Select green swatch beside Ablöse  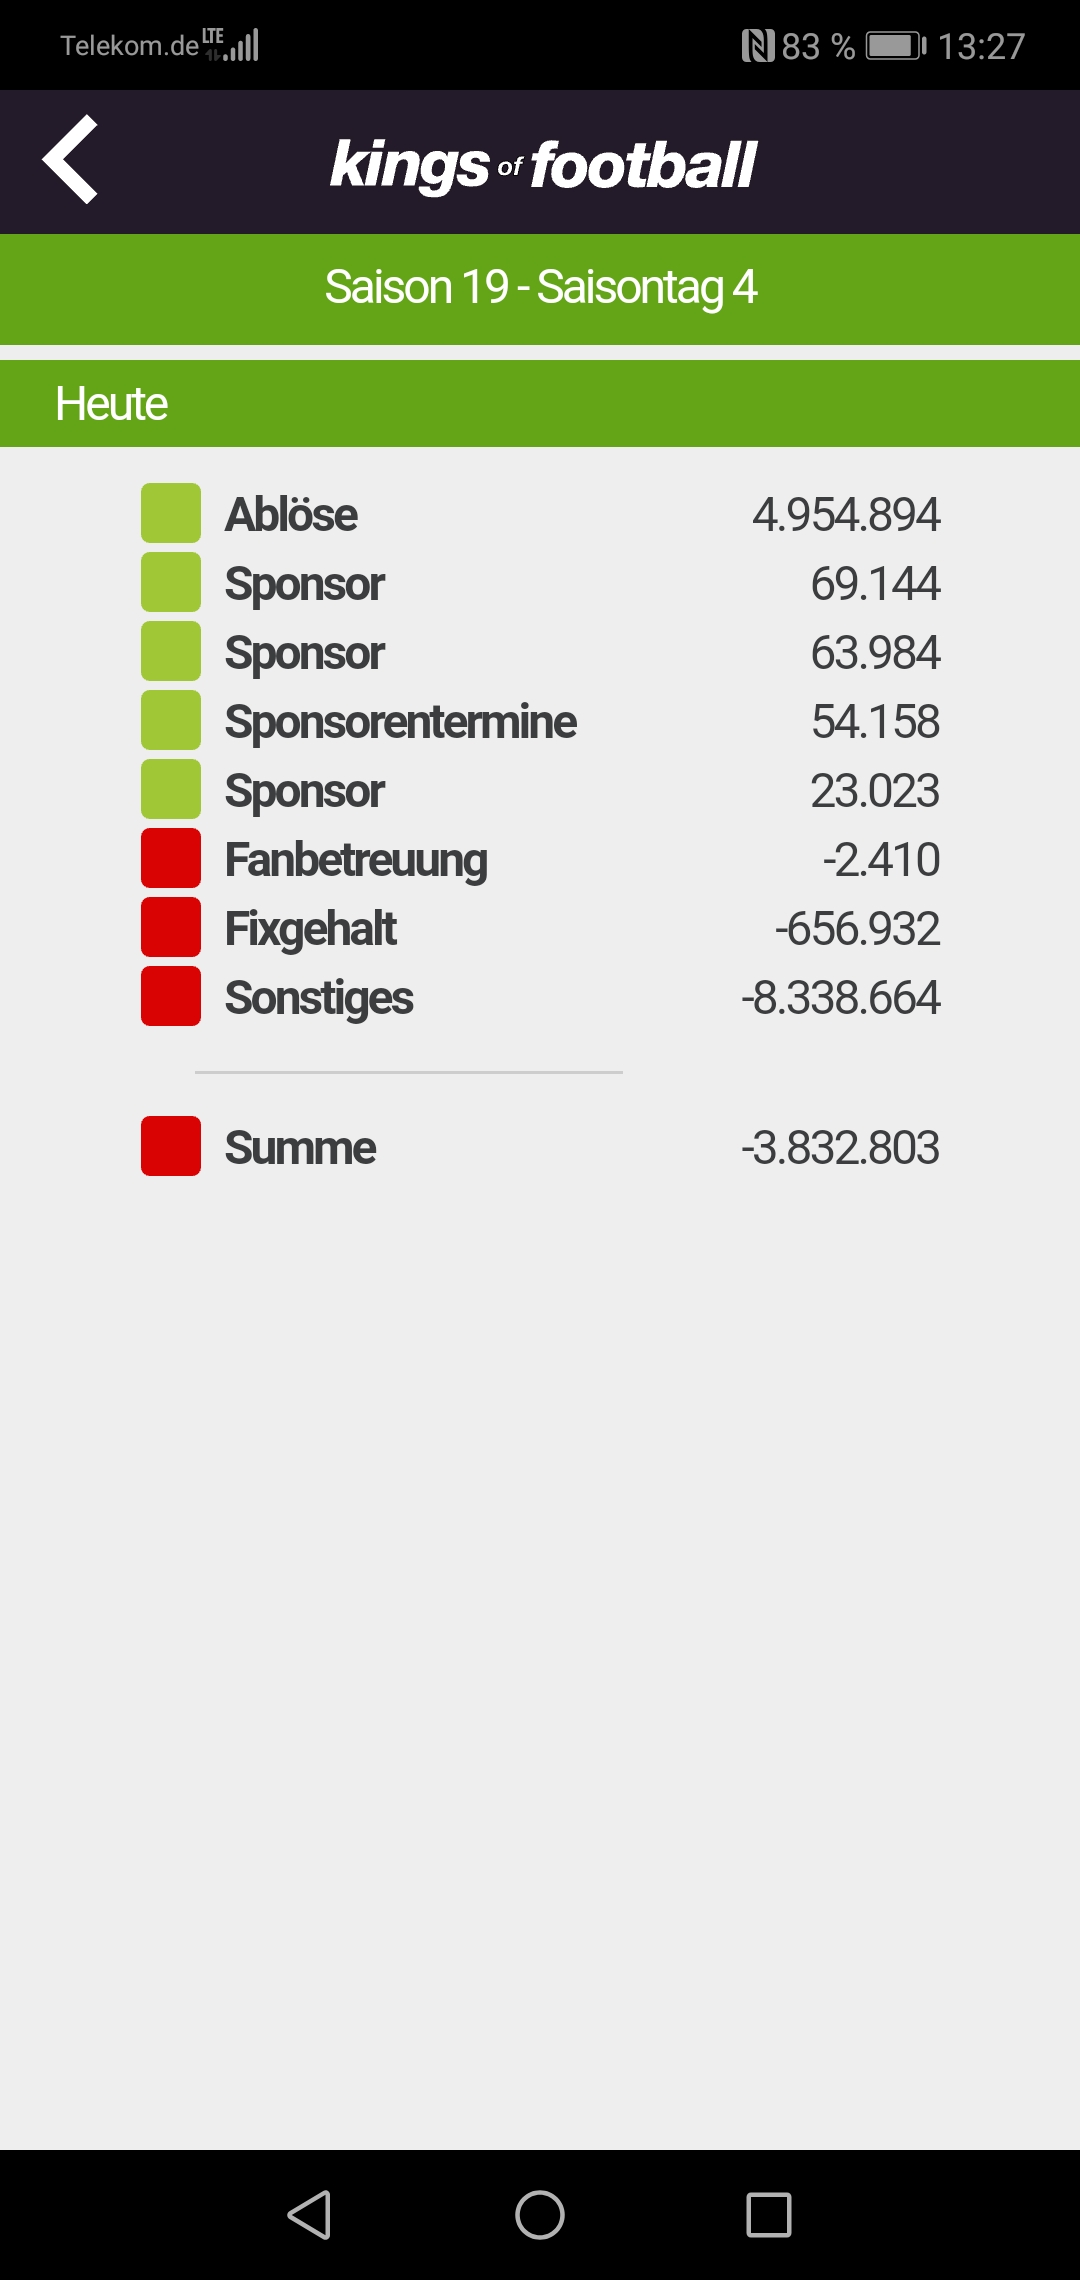click(171, 513)
